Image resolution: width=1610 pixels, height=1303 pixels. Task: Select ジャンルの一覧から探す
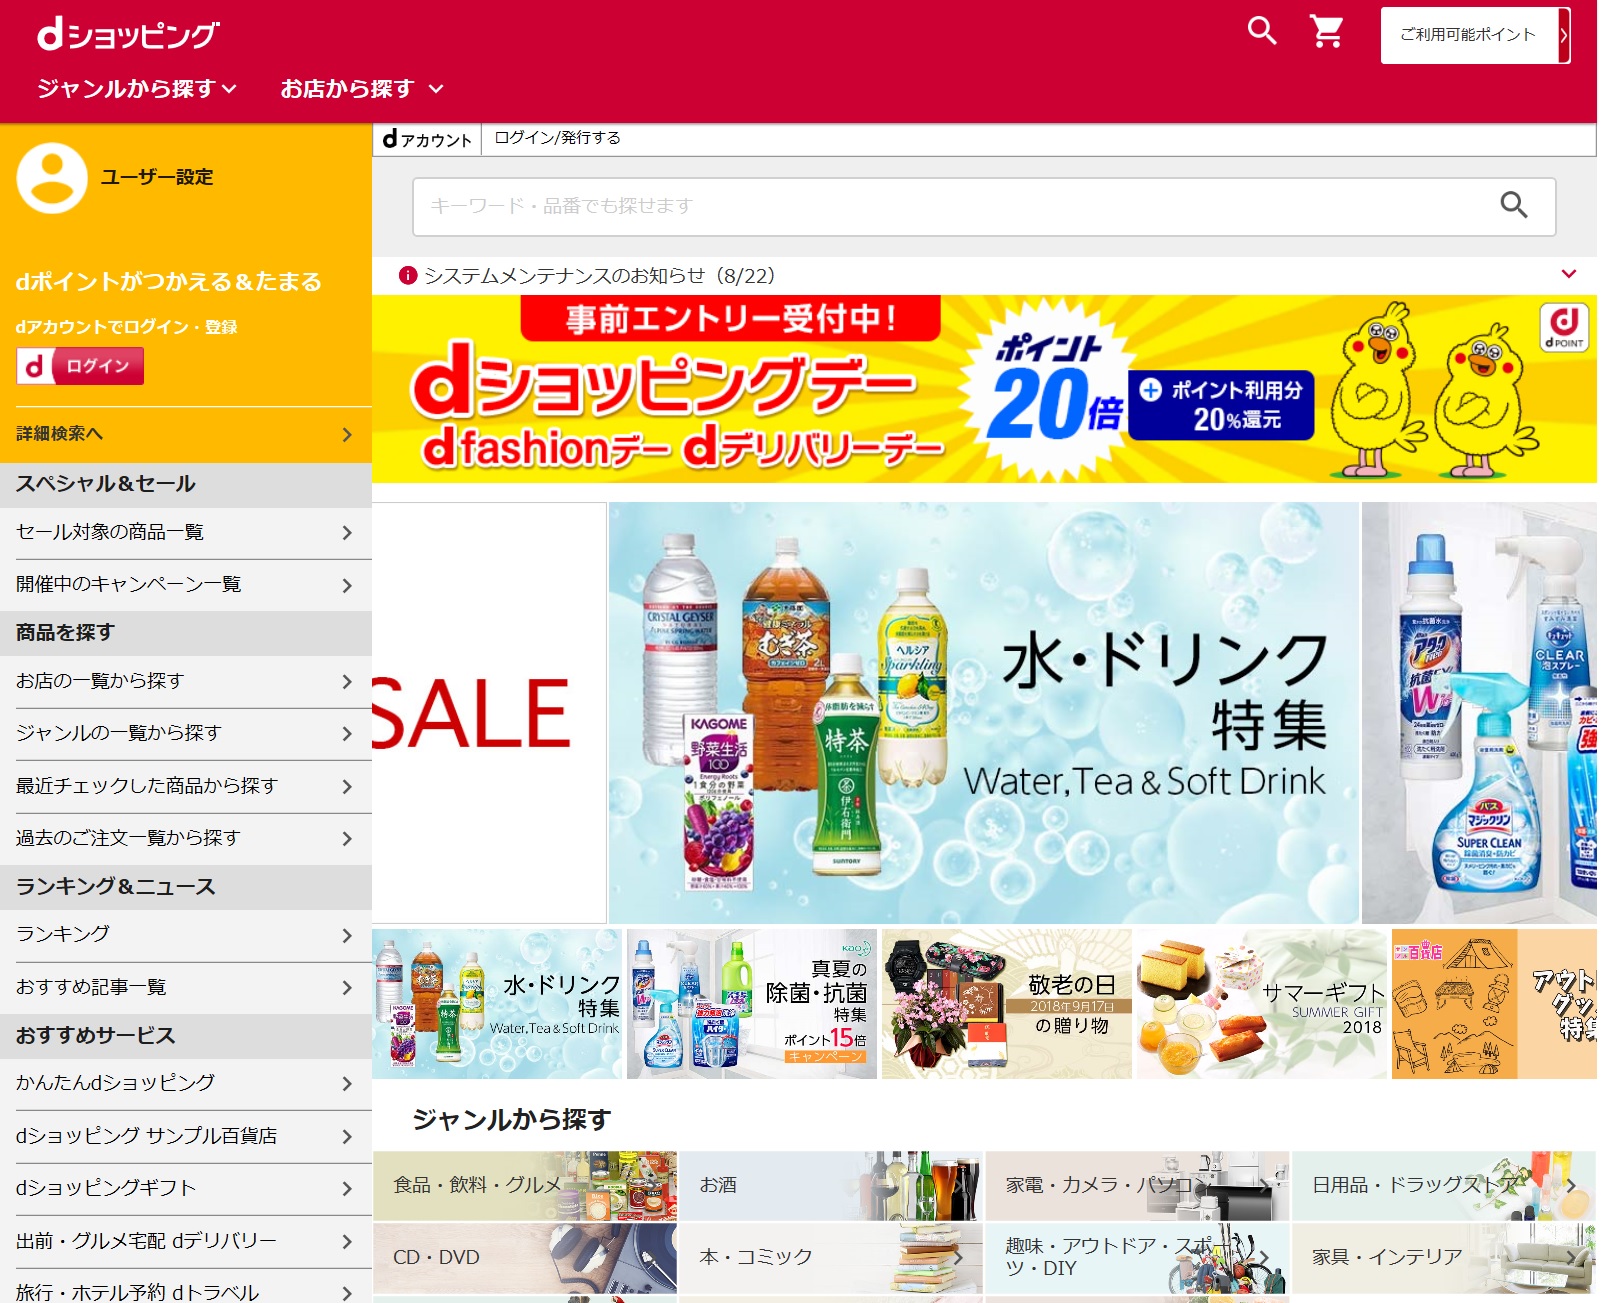[186, 734]
